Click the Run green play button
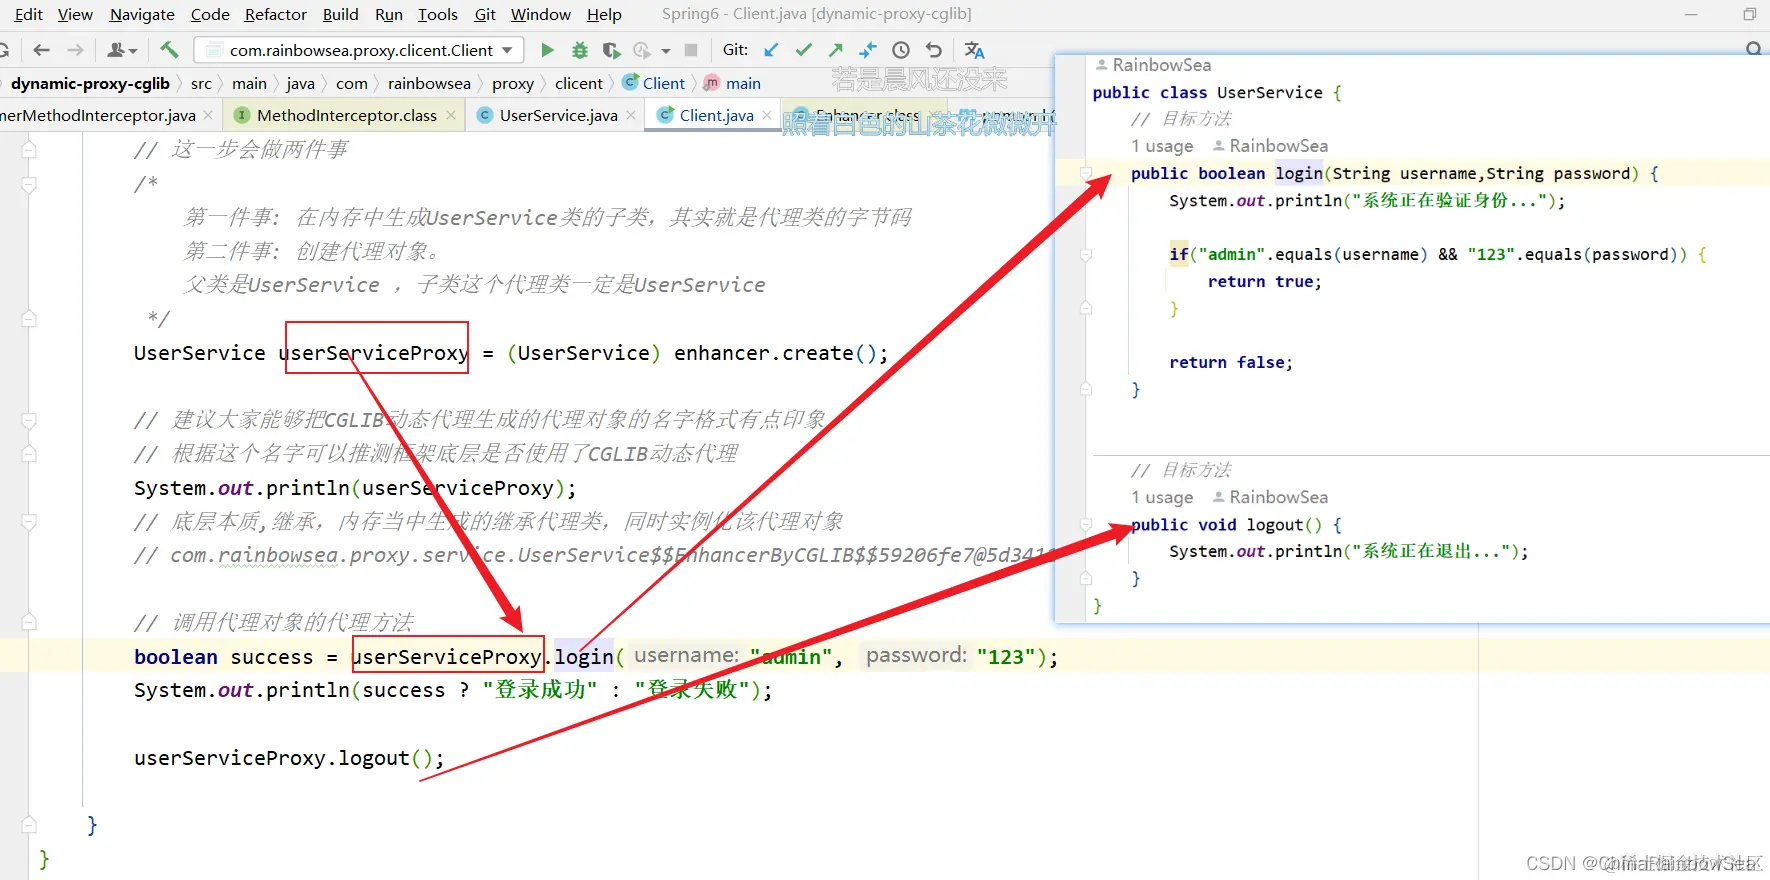 [x=547, y=50]
